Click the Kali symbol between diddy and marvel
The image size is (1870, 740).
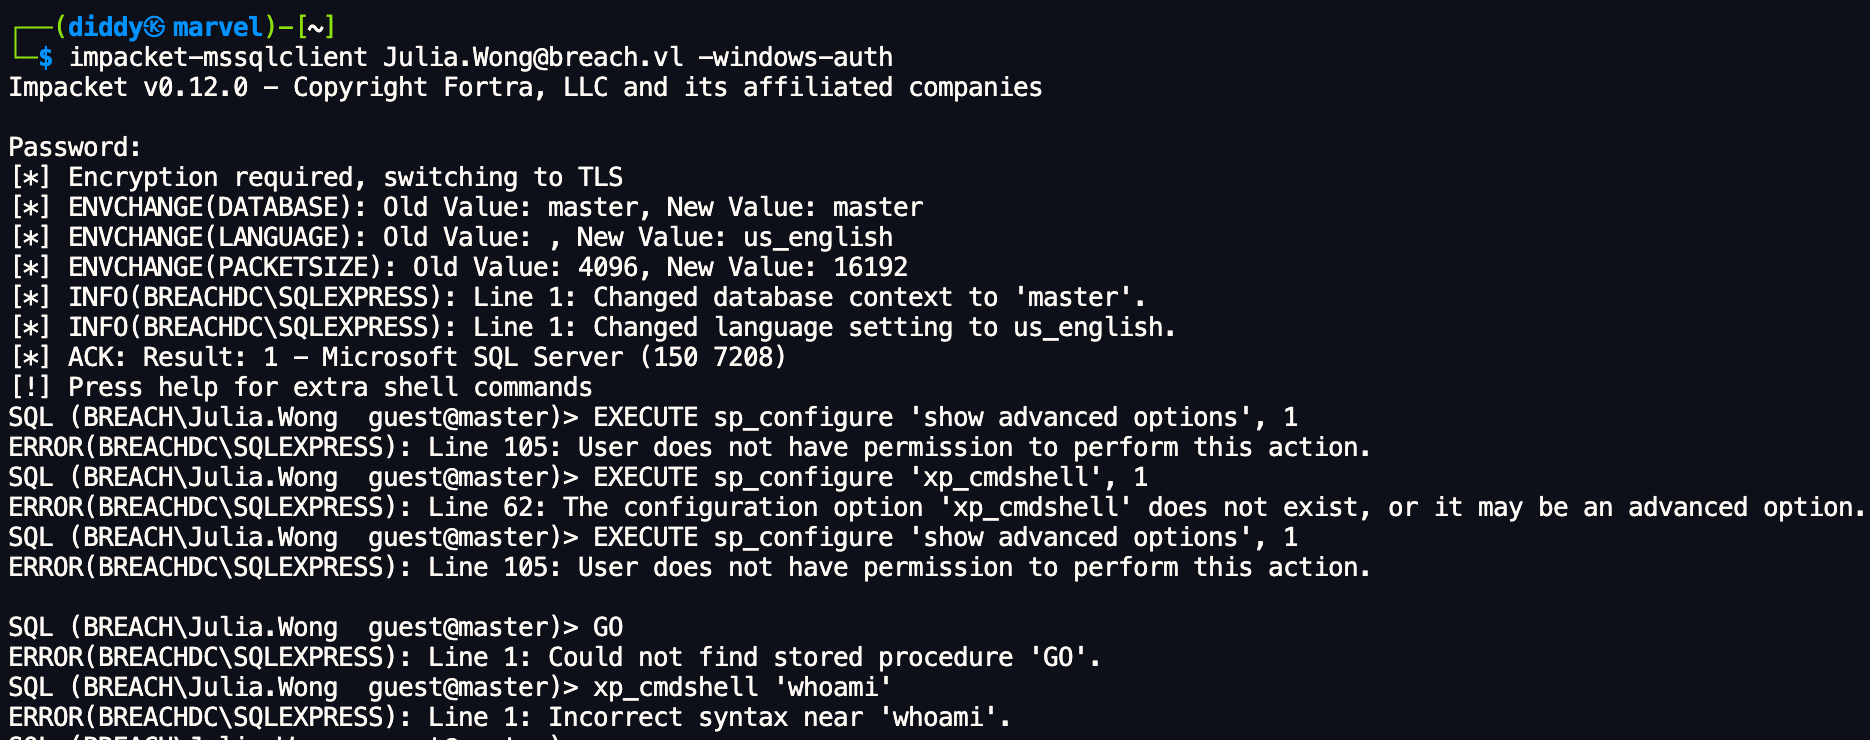pyautogui.click(x=154, y=27)
